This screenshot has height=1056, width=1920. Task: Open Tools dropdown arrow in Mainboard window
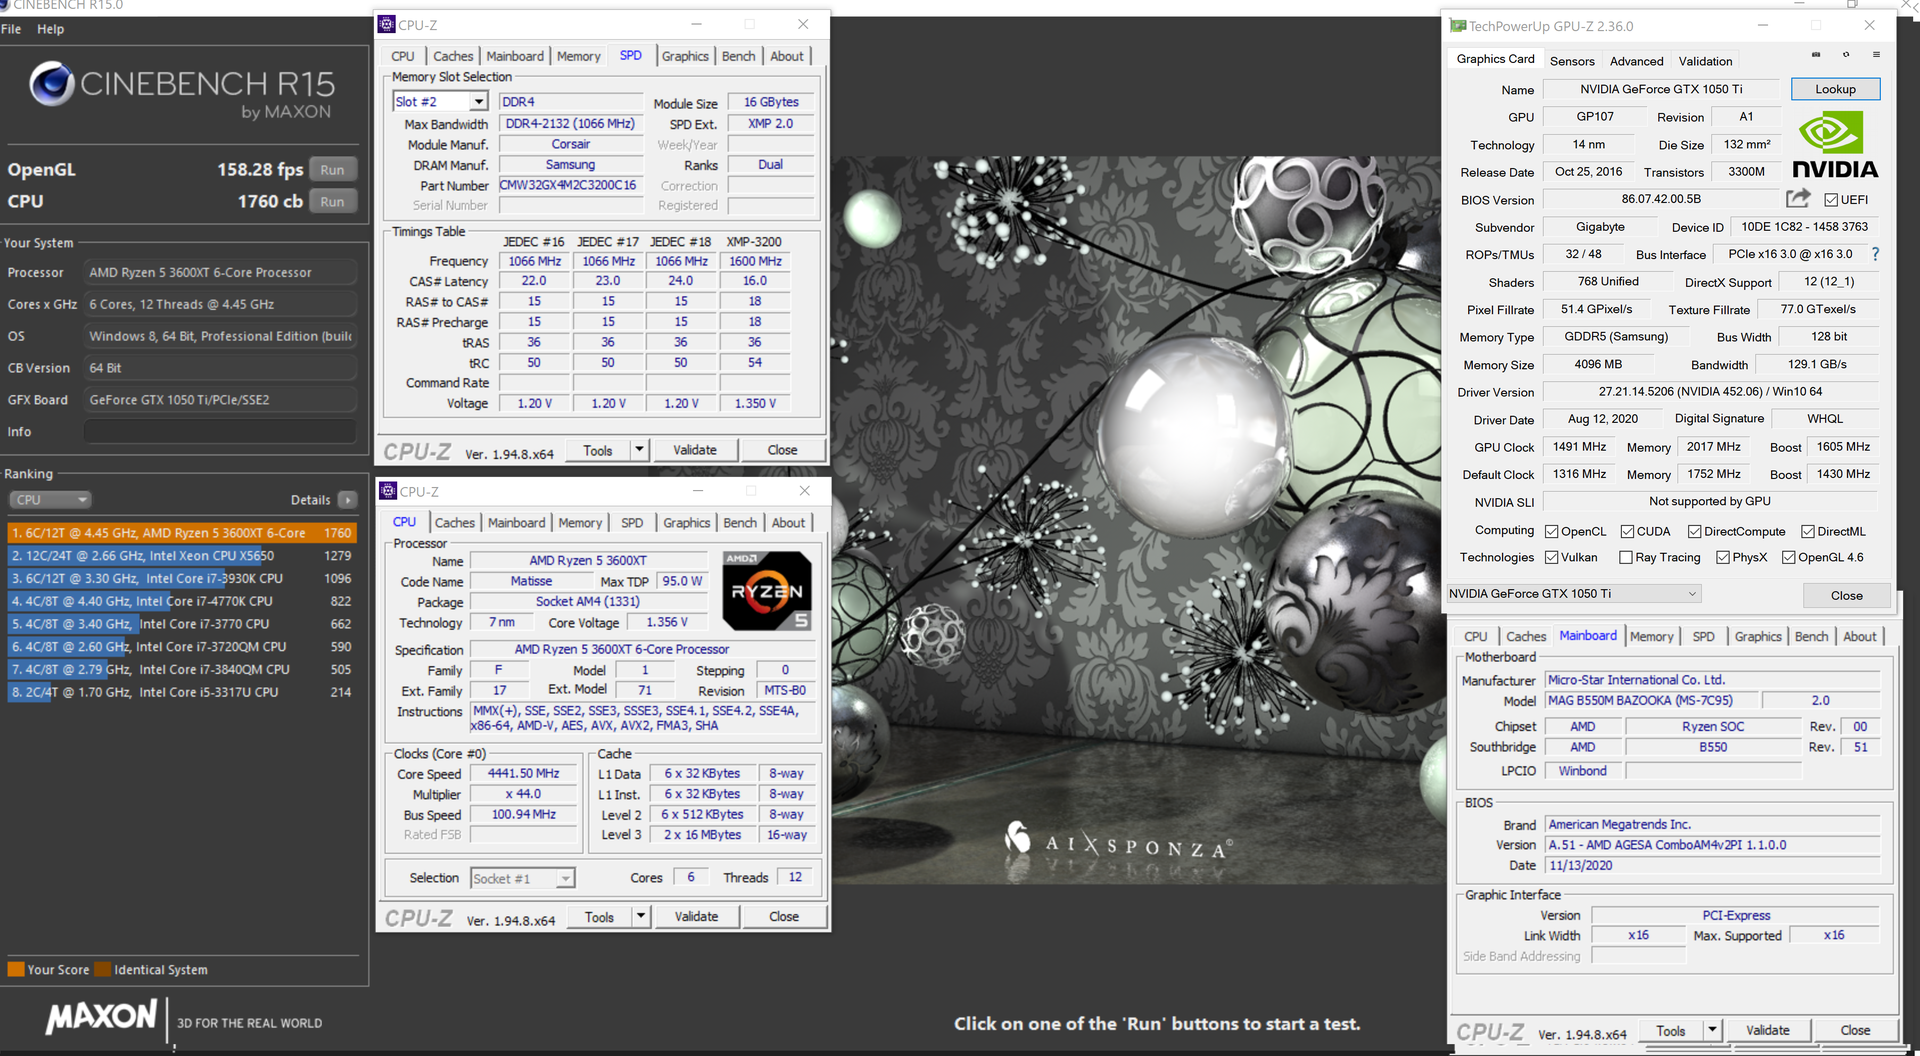point(1712,1030)
